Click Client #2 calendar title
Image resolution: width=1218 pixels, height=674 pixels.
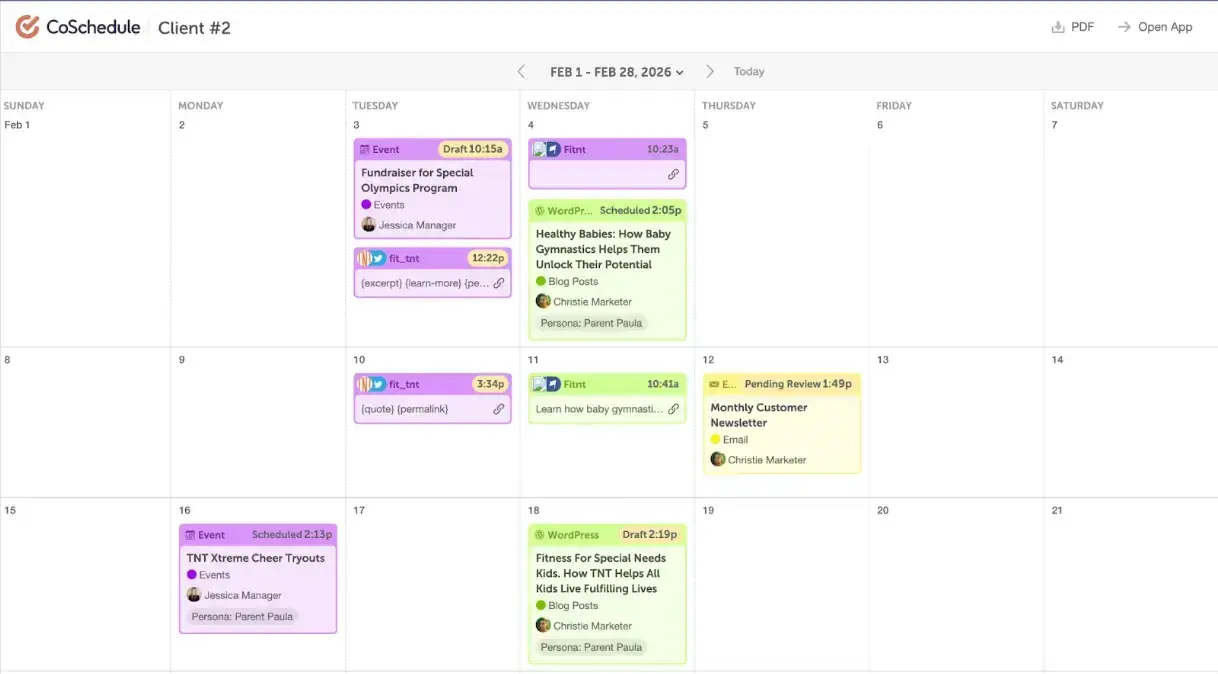click(194, 28)
